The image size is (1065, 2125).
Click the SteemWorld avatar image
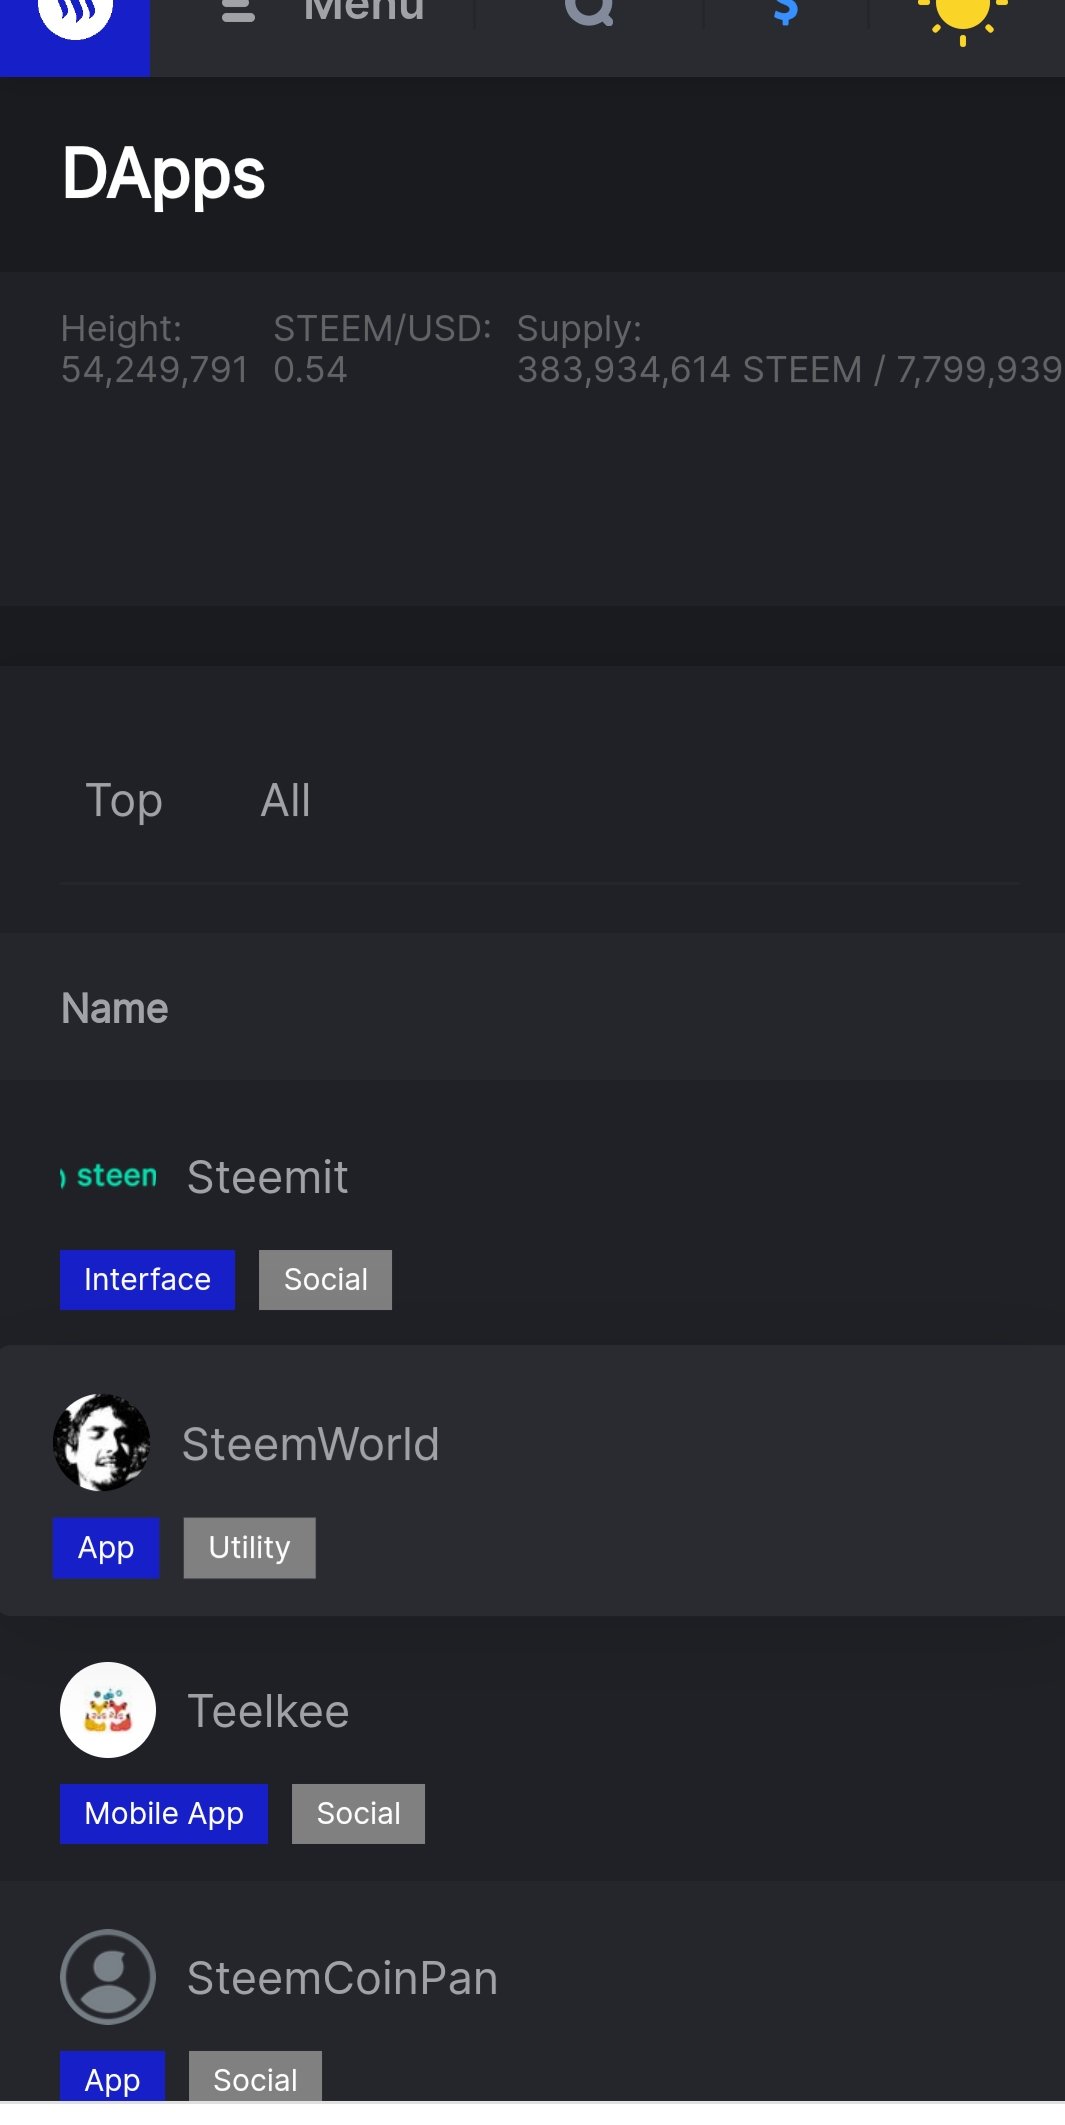(101, 1442)
